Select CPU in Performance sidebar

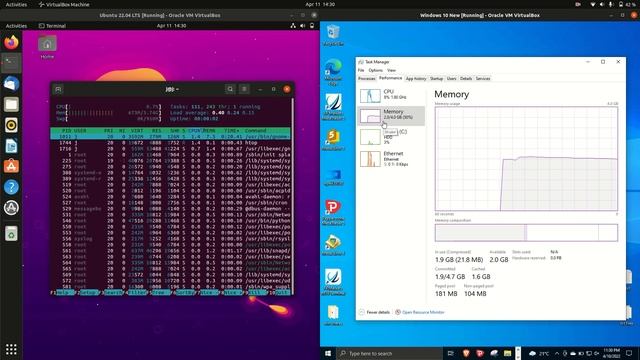pos(391,96)
